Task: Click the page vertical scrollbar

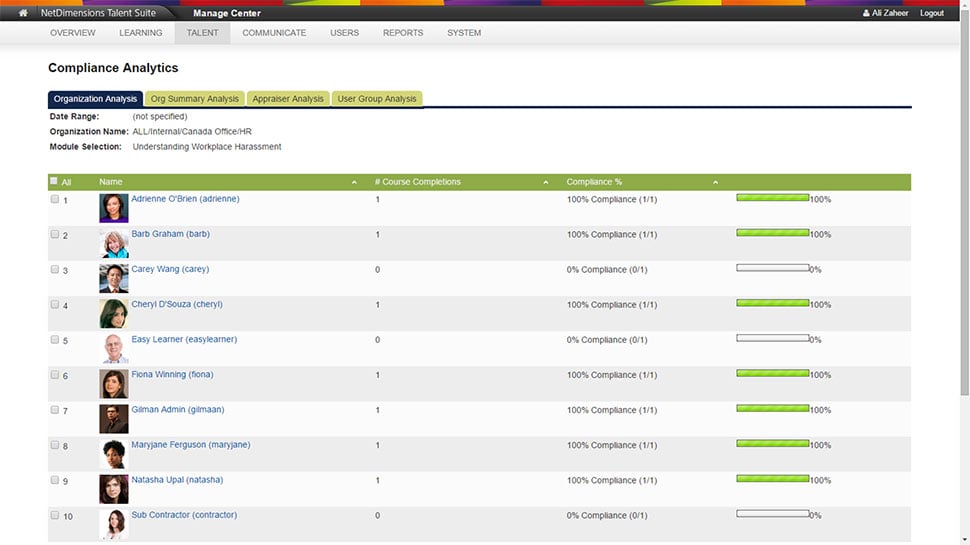Action: tap(964, 204)
